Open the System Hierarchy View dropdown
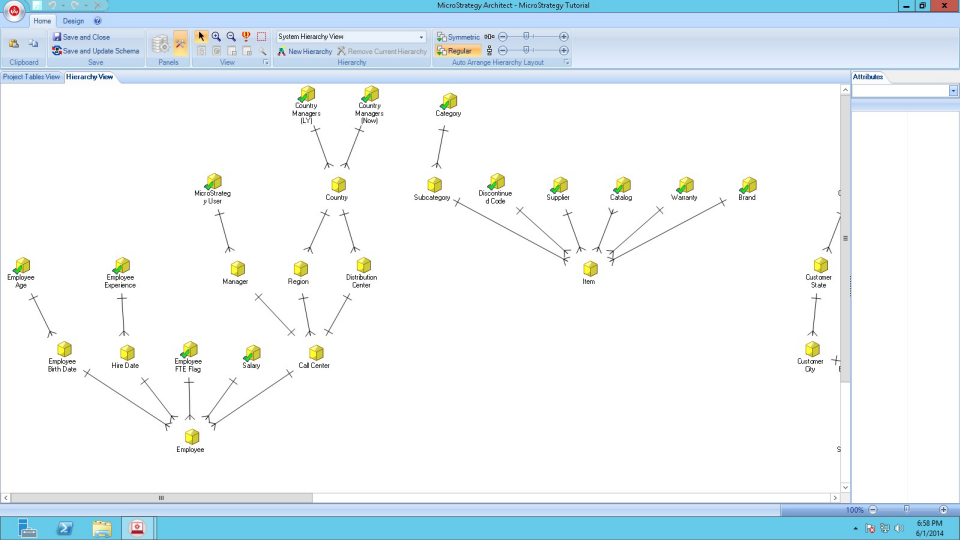 pos(422,37)
